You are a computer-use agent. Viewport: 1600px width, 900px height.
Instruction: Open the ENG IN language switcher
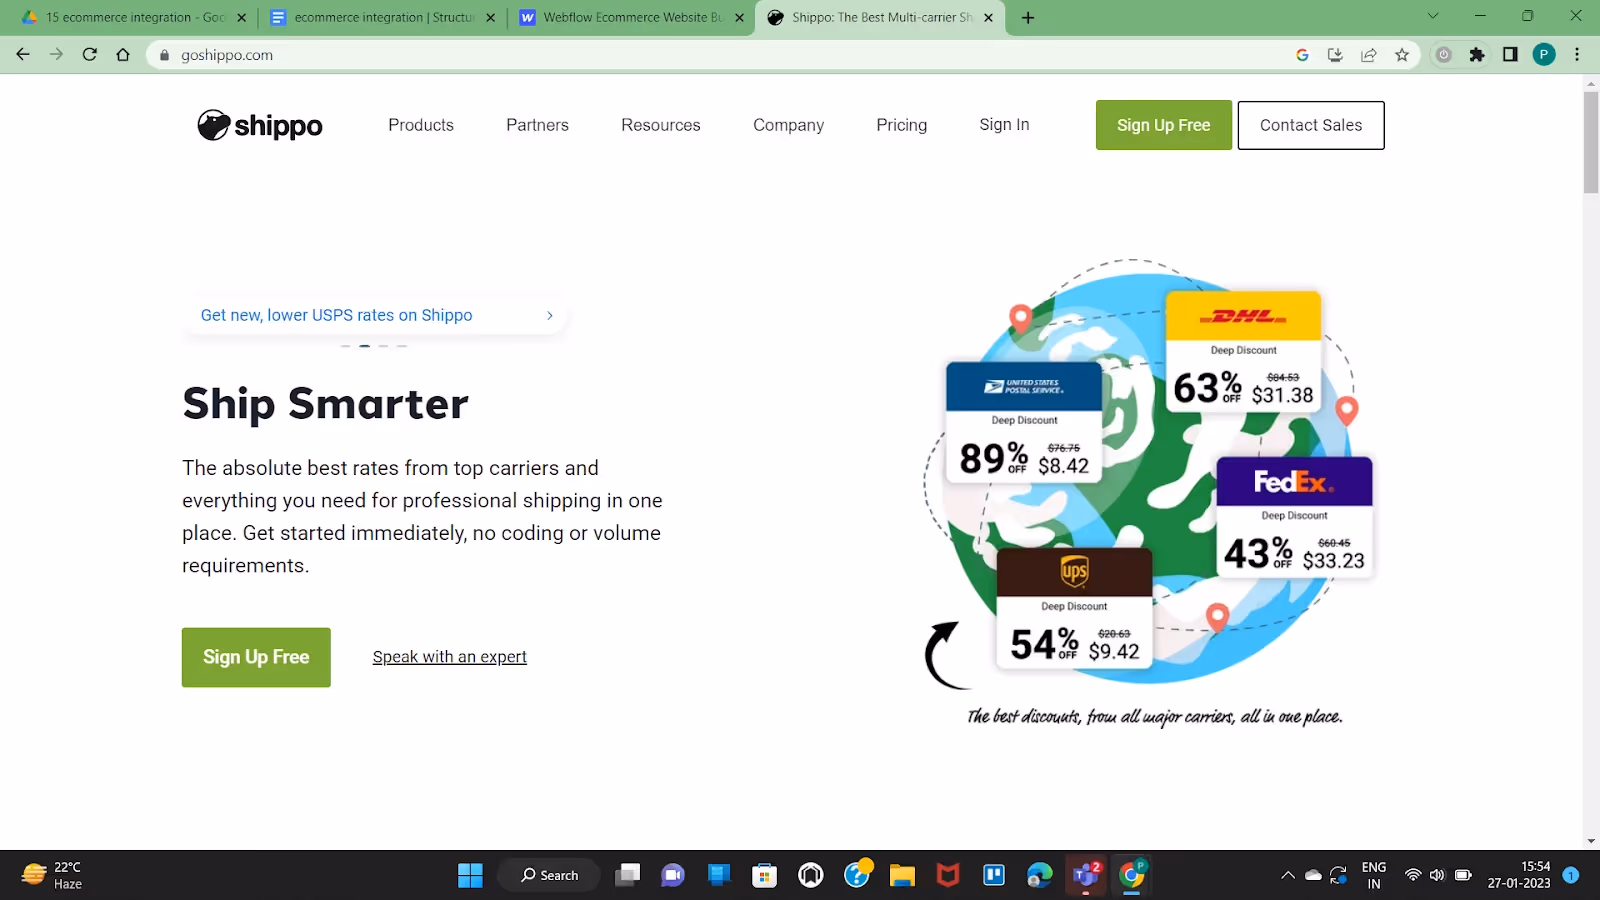(1374, 875)
